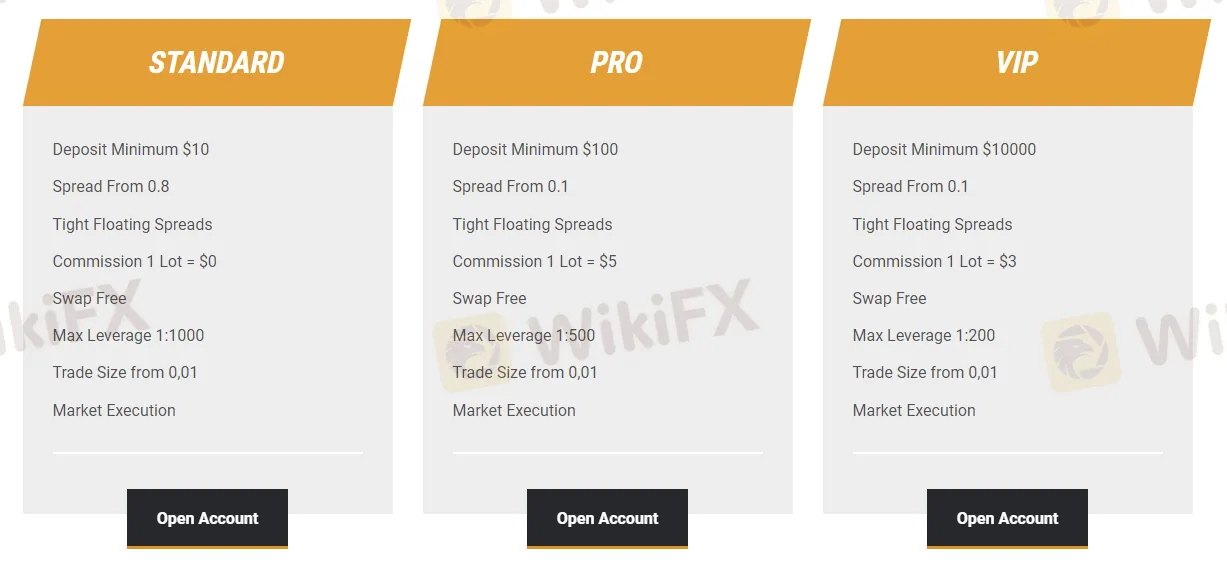This screenshot has height=562, width=1227.
Task: Click the Spread From 0.8 text
Action: (x=111, y=186)
